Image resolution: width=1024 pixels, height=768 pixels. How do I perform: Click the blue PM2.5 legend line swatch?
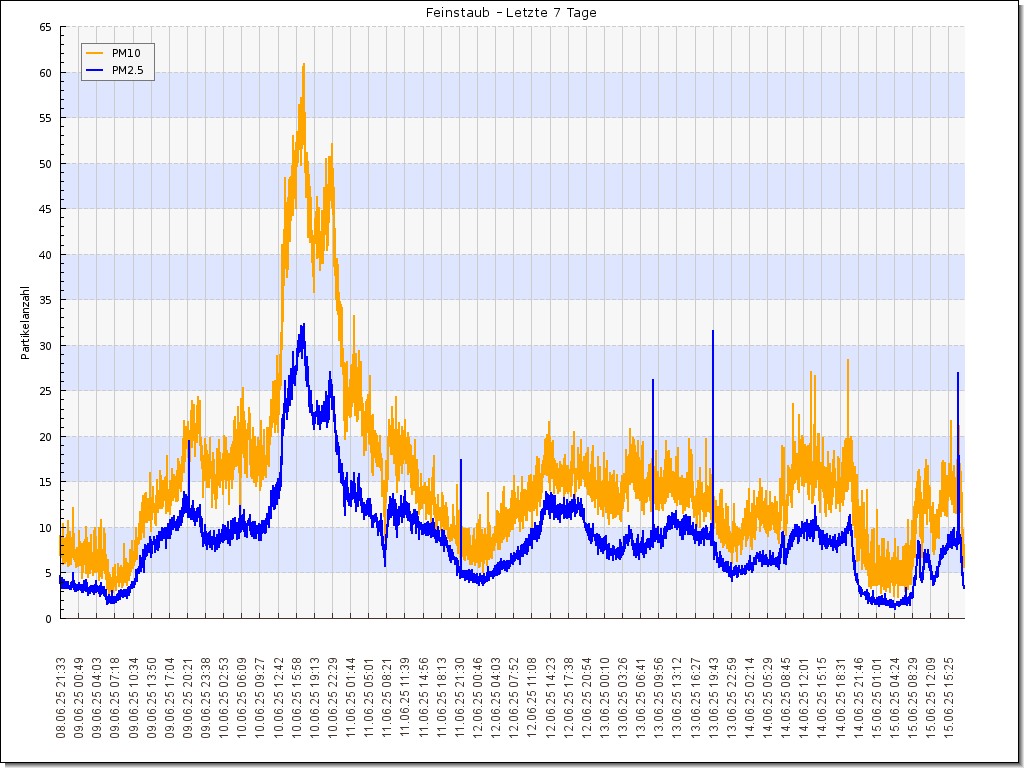96,70
